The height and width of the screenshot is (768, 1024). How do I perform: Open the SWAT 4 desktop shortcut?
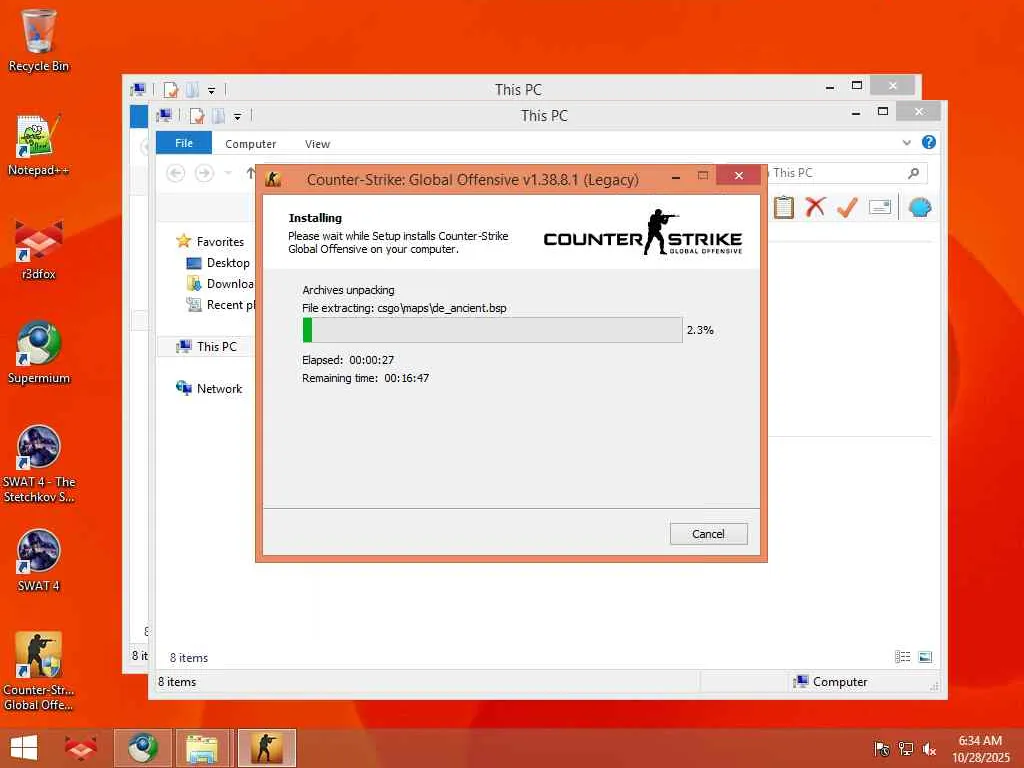point(39,560)
